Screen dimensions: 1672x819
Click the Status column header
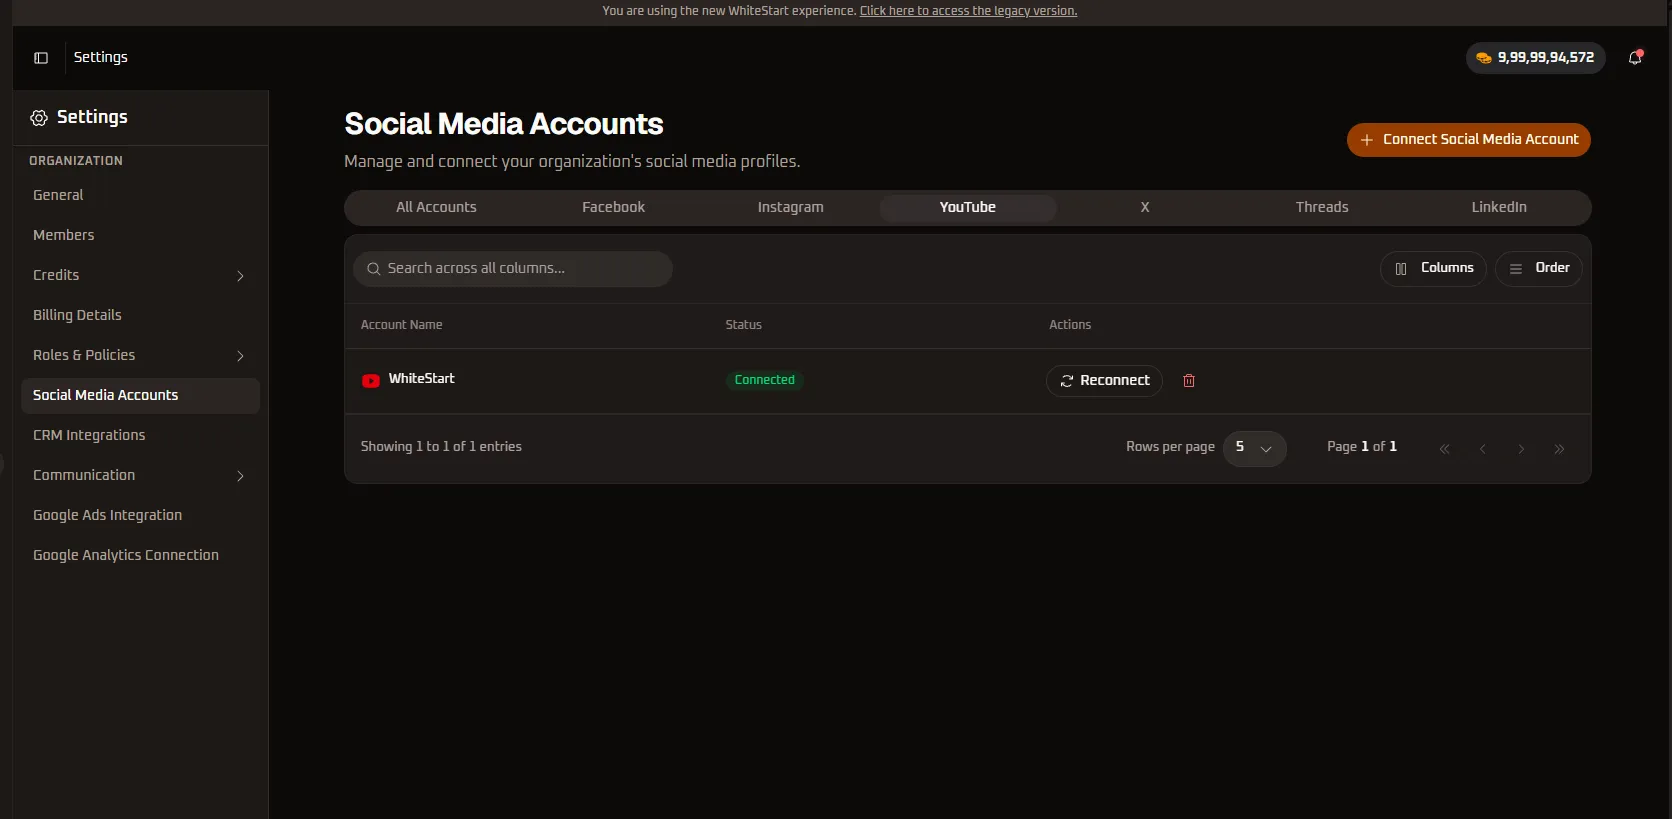tap(743, 325)
